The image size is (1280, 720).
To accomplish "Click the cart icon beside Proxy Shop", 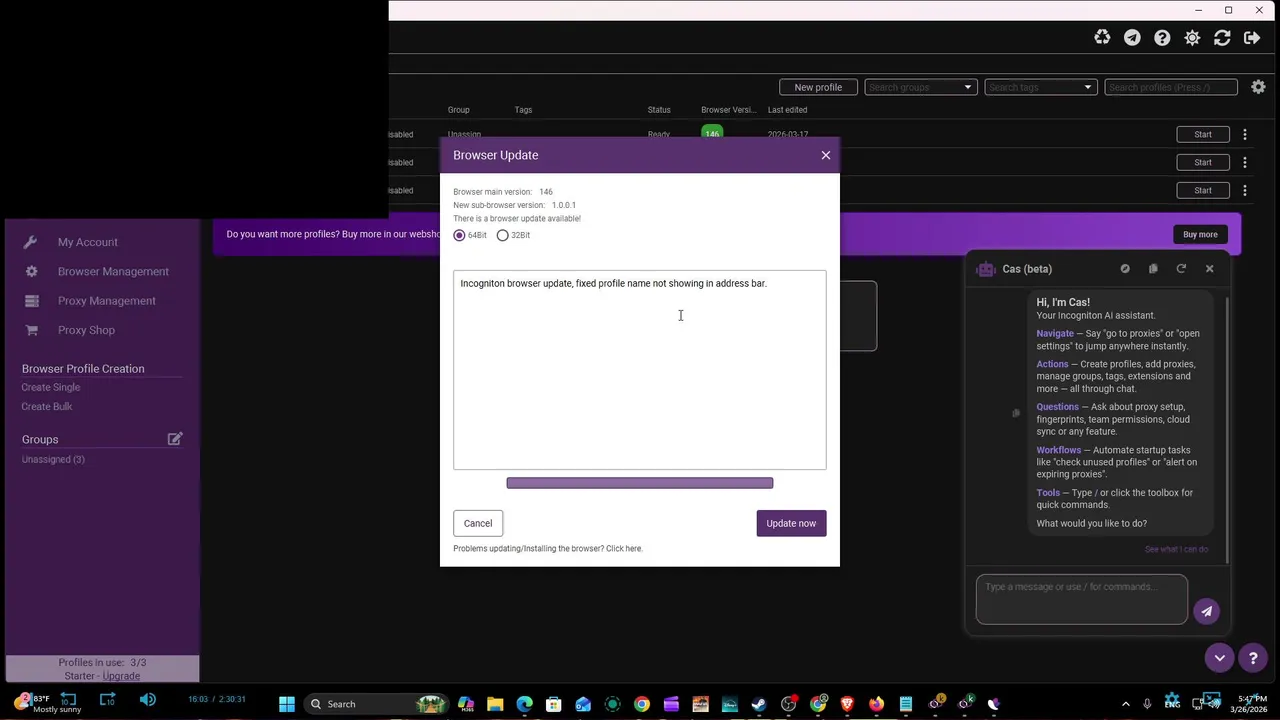I will tap(31, 330).
